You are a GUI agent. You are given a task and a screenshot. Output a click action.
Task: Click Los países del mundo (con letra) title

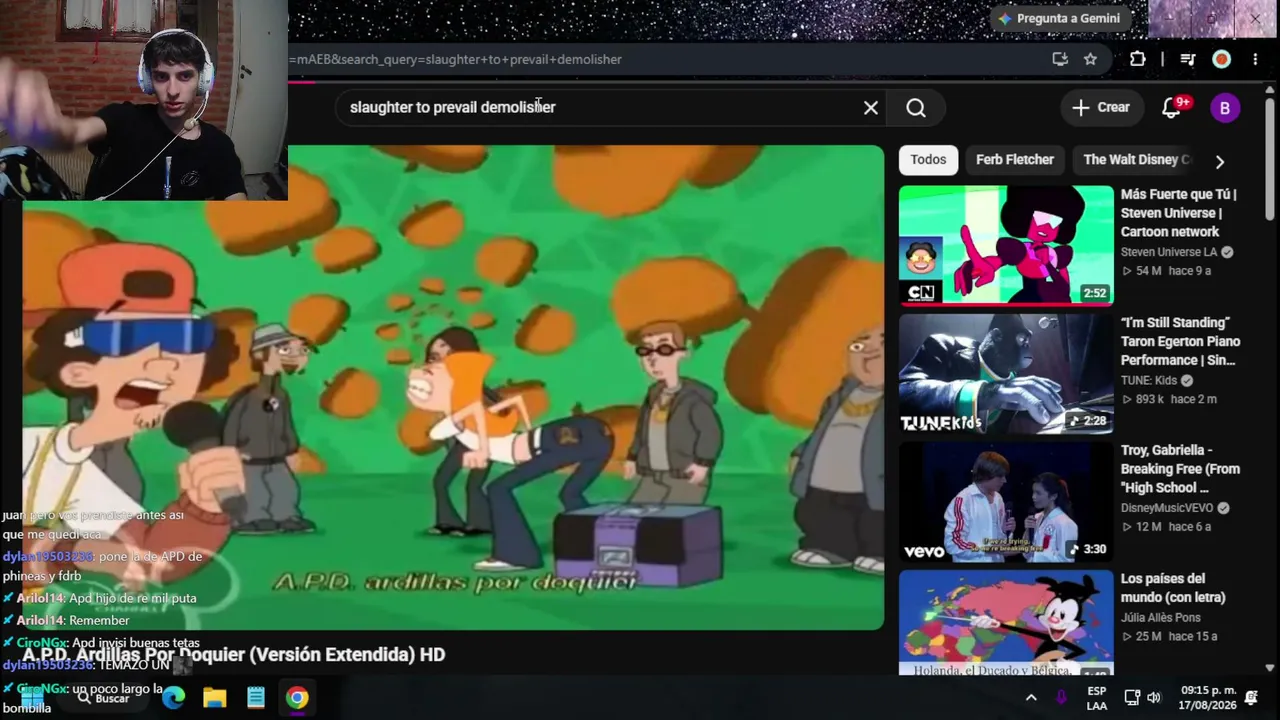1173,588
